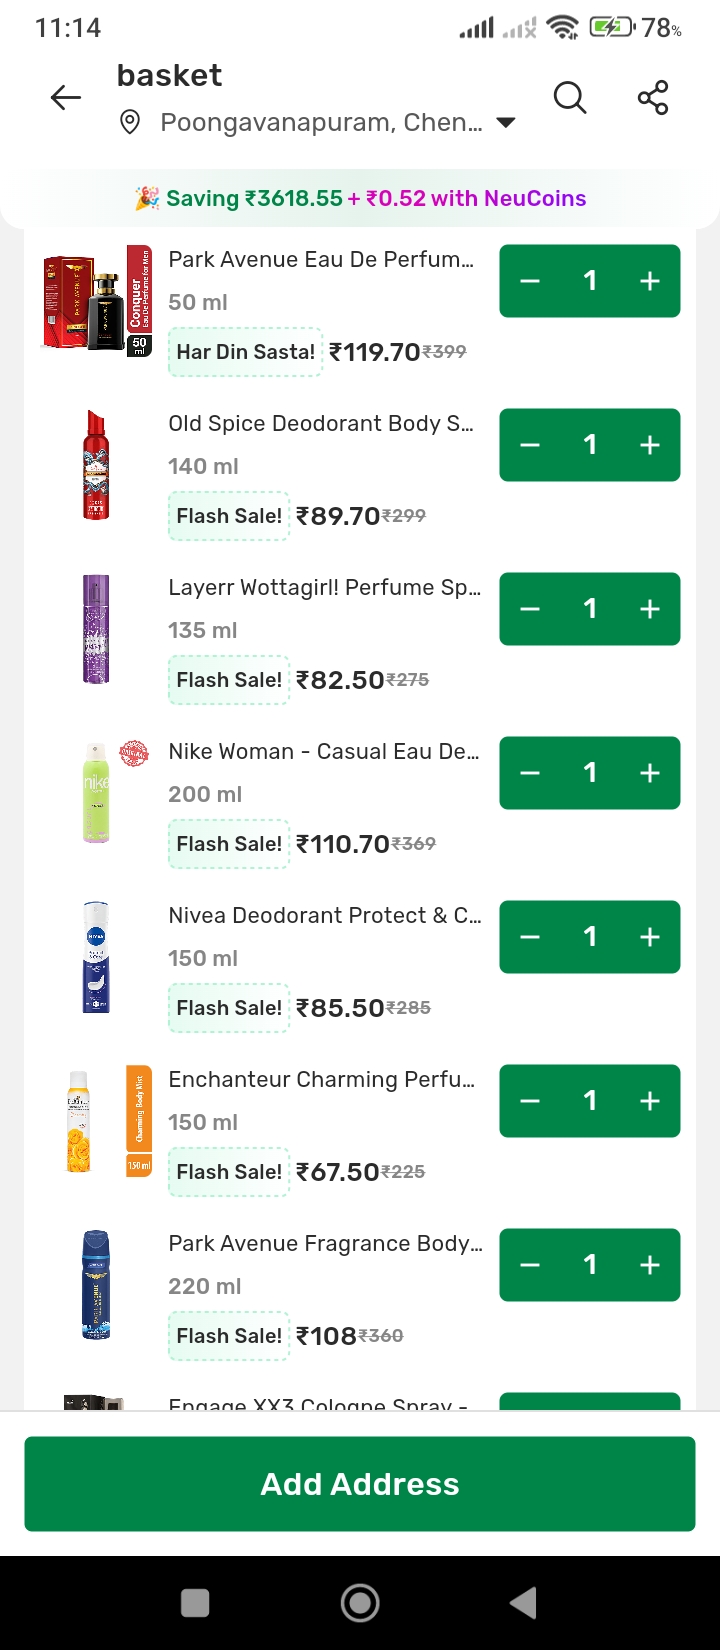Open the Old Spice Deodorant product name
This screenshot has height=1650, width=720.
click(x=321, y=423)
